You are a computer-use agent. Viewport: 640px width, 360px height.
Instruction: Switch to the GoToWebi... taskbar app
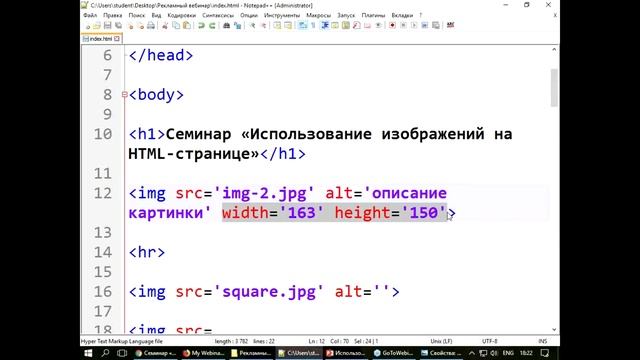(393, 353)
